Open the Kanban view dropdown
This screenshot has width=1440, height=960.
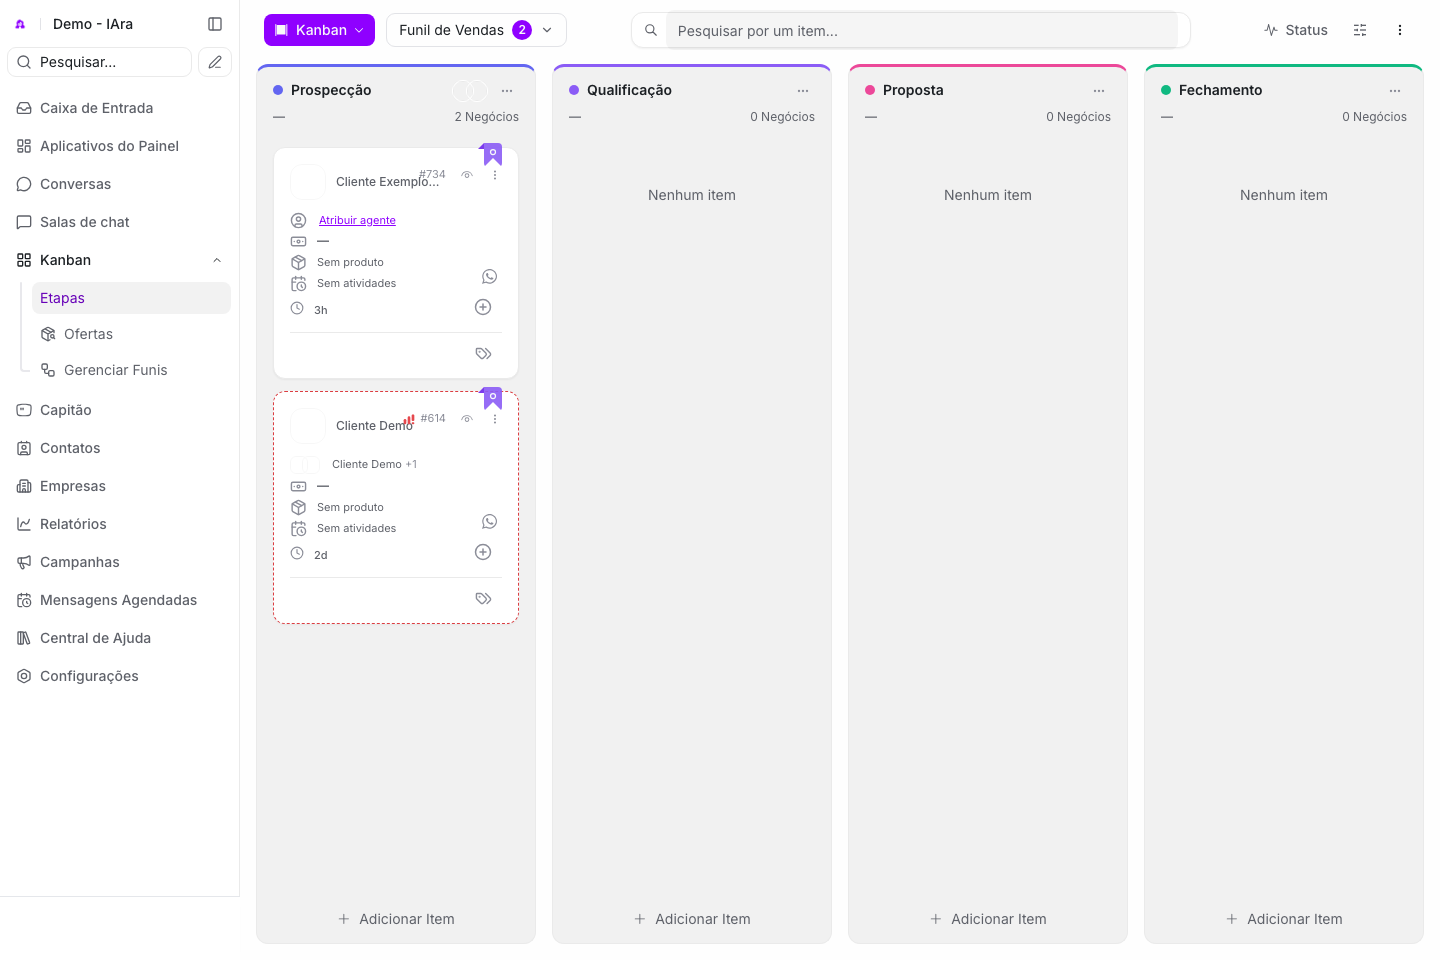tap(319, 30)
